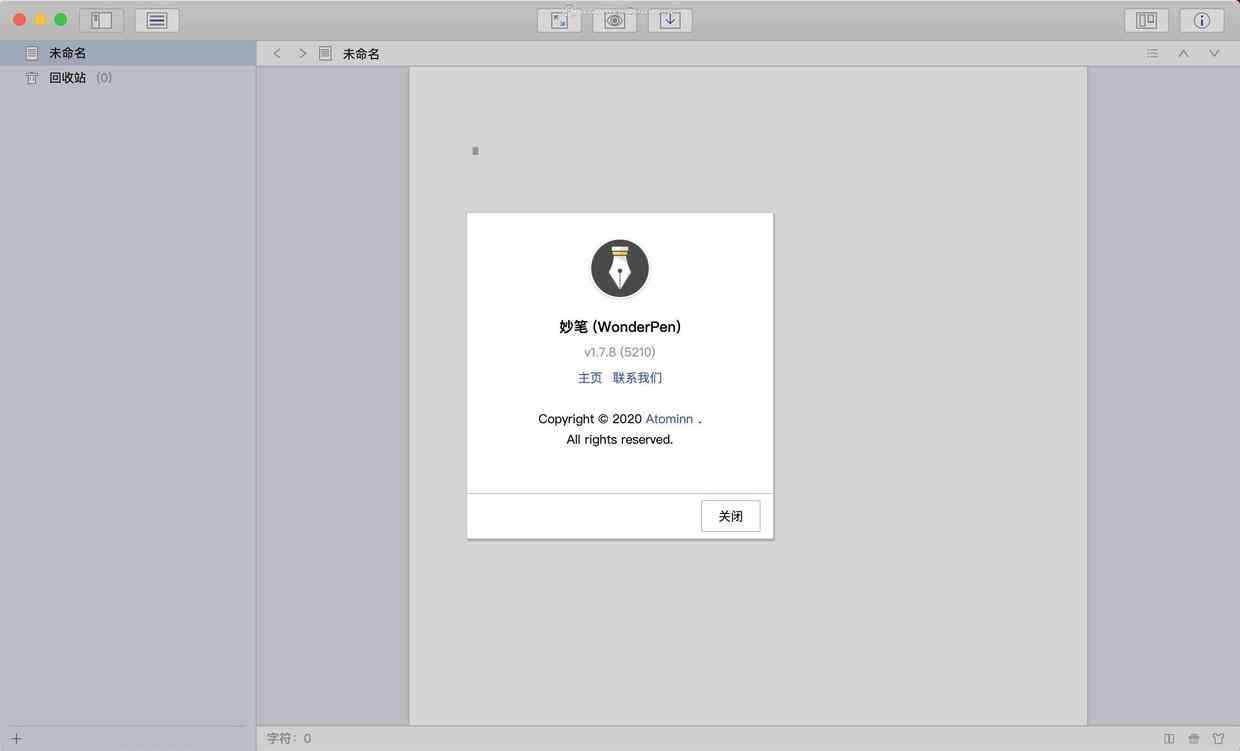Click the eye preview icon

click(x=615, y=20)
